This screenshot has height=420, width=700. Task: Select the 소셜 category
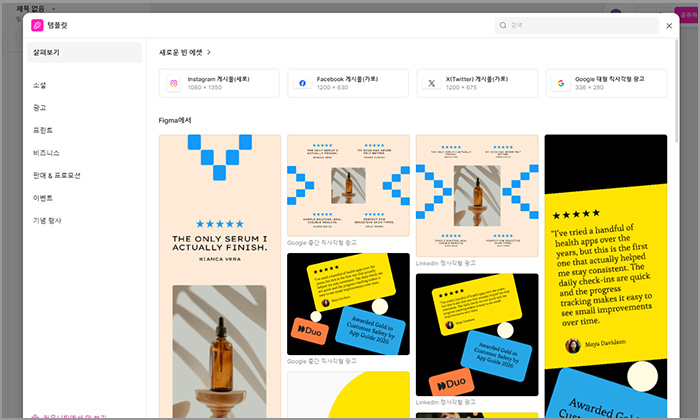pyautogui.click(x=39, y=85)
